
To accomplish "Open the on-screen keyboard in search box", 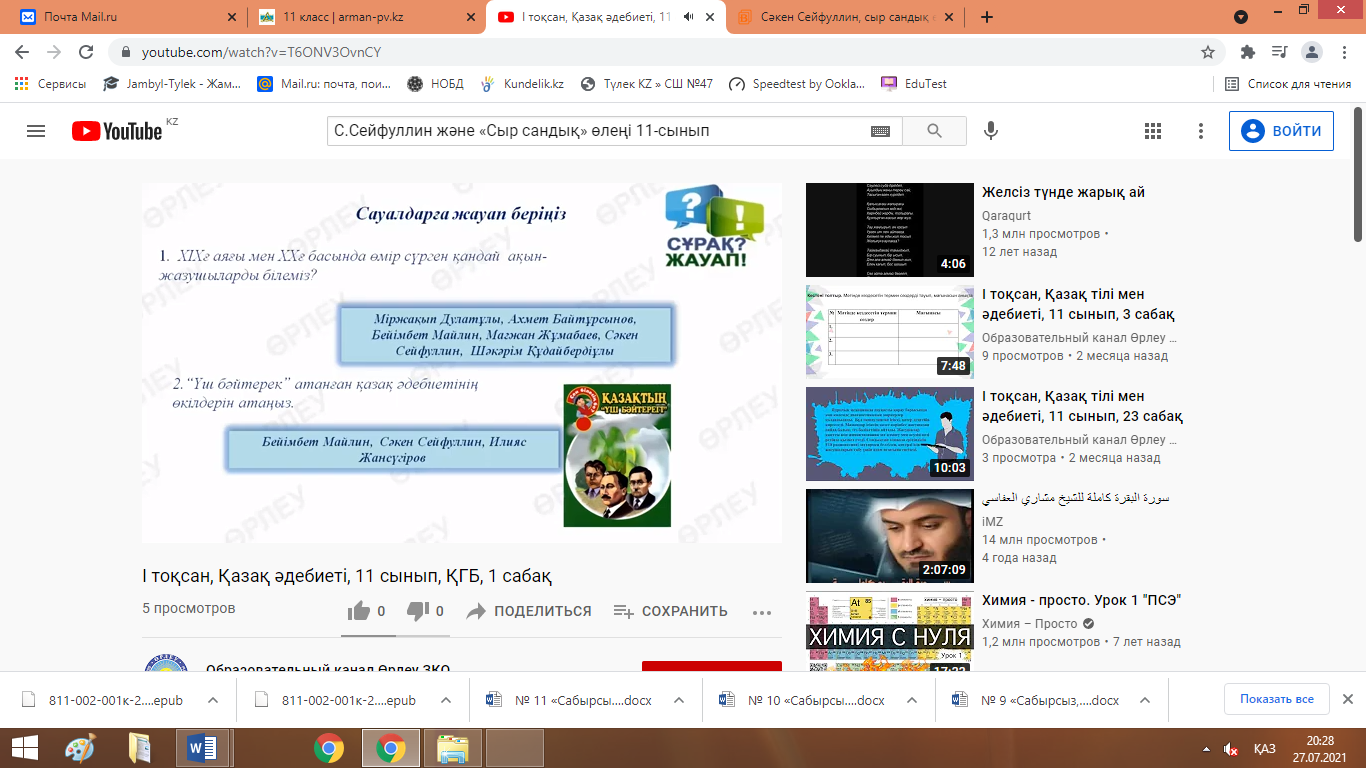I will [x=880, y=131].
